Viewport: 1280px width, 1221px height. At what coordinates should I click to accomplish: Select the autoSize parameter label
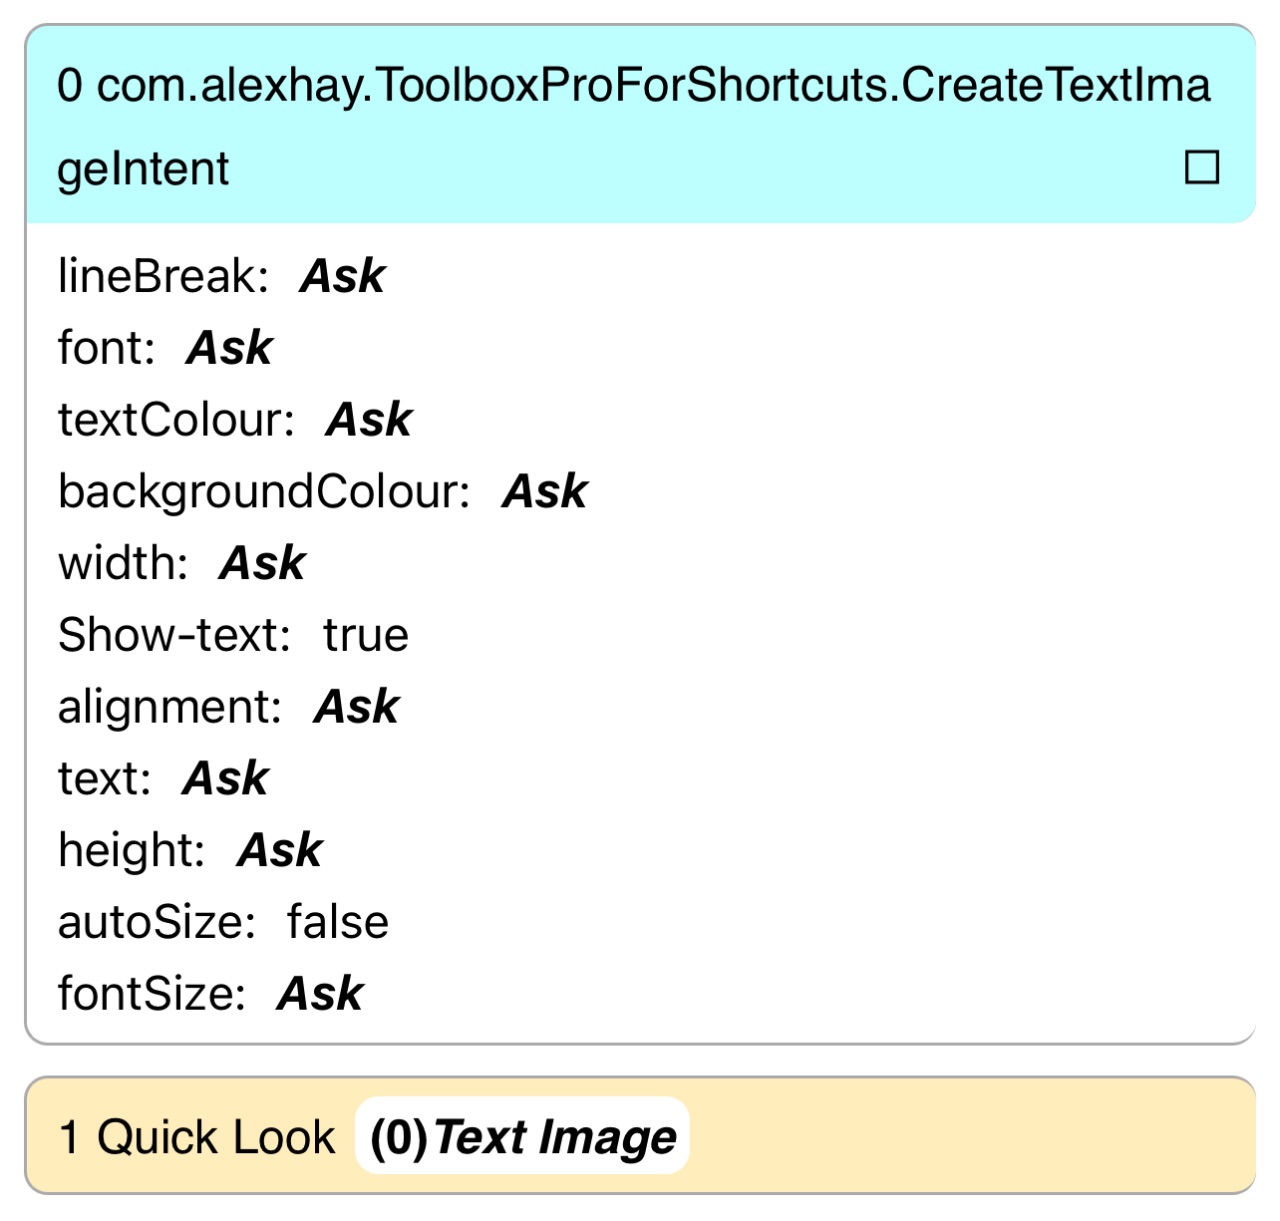point(157,922)
